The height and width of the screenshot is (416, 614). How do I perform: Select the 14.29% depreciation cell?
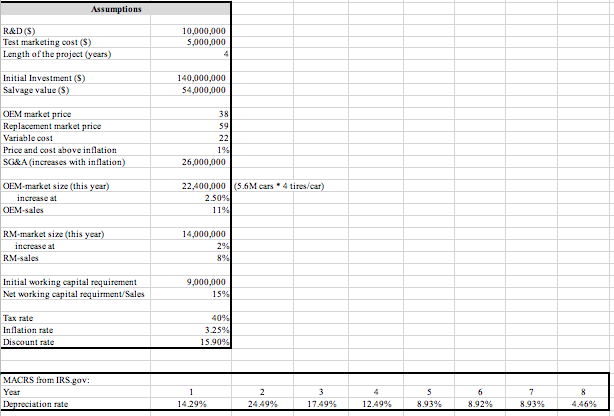coord(191,404)
